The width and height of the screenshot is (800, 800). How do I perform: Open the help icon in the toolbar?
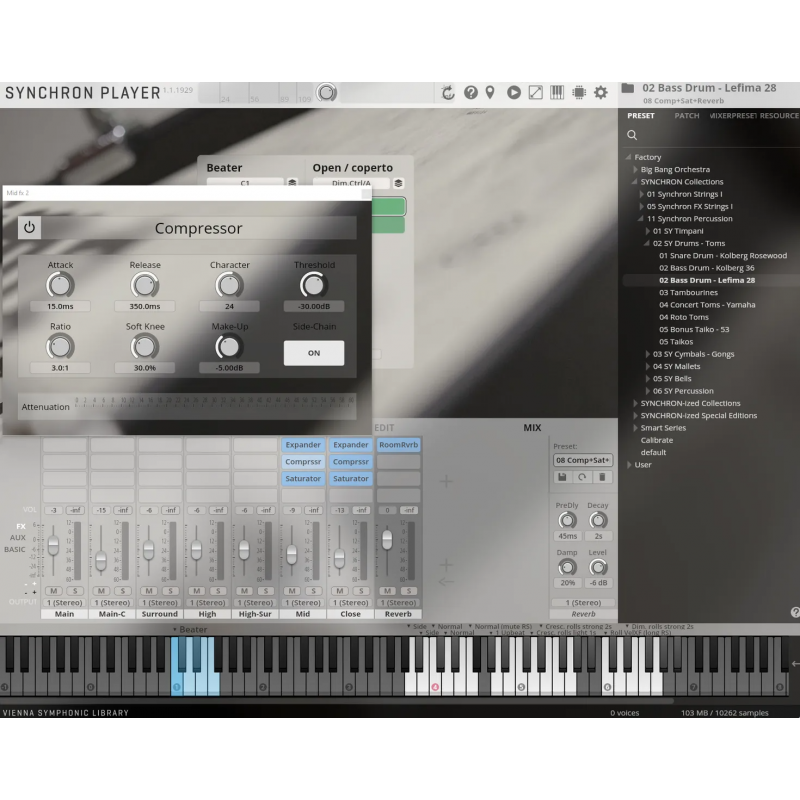tap(470, 92)
